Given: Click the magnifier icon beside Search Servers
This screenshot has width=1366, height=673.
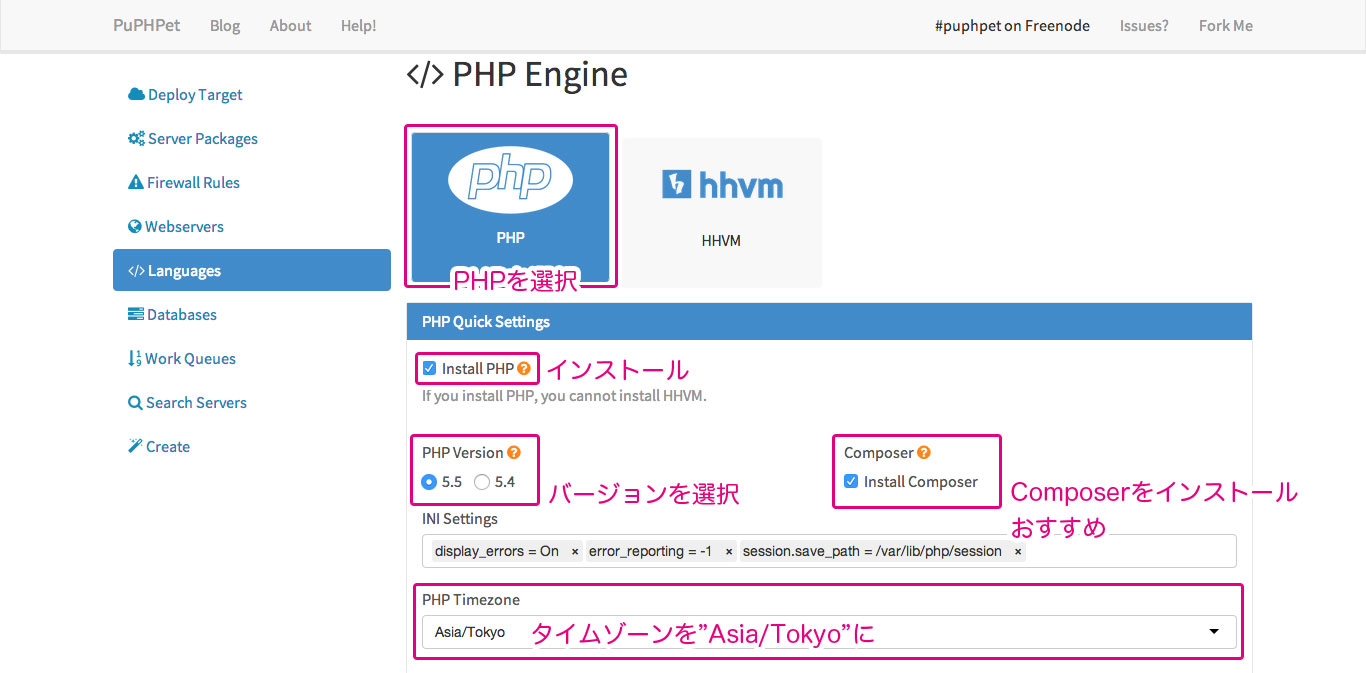Looking at the screenshot, I should [x=135, y=403].
